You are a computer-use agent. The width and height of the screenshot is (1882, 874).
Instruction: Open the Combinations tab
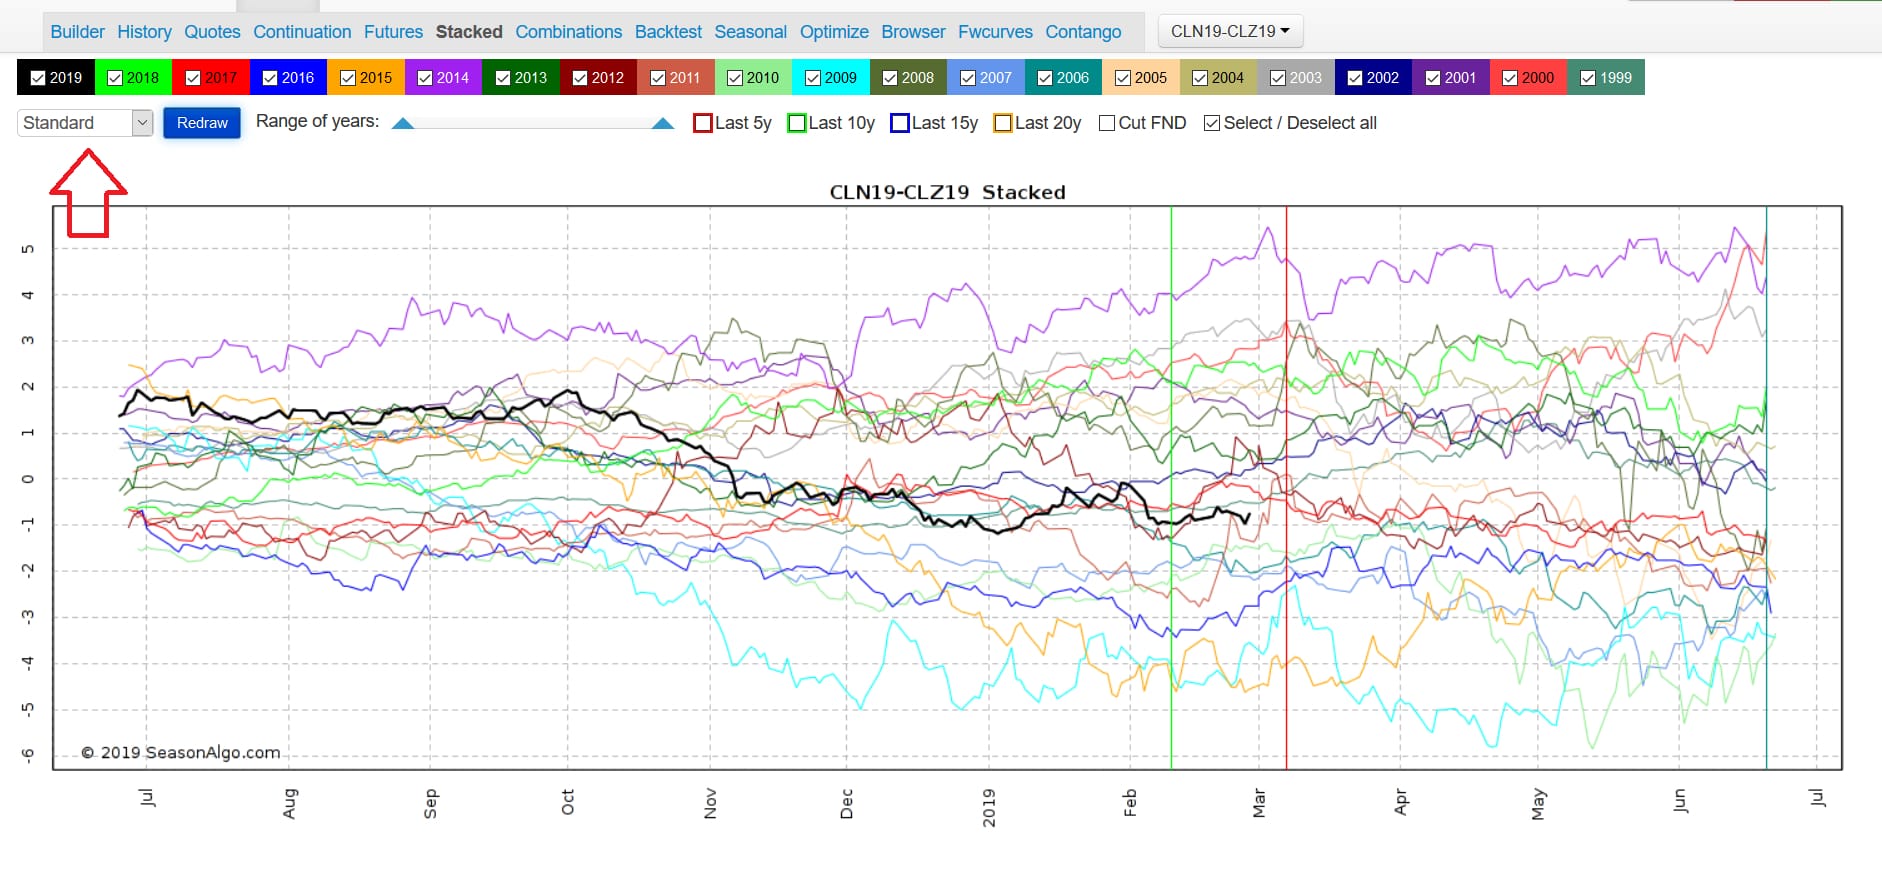569,32
